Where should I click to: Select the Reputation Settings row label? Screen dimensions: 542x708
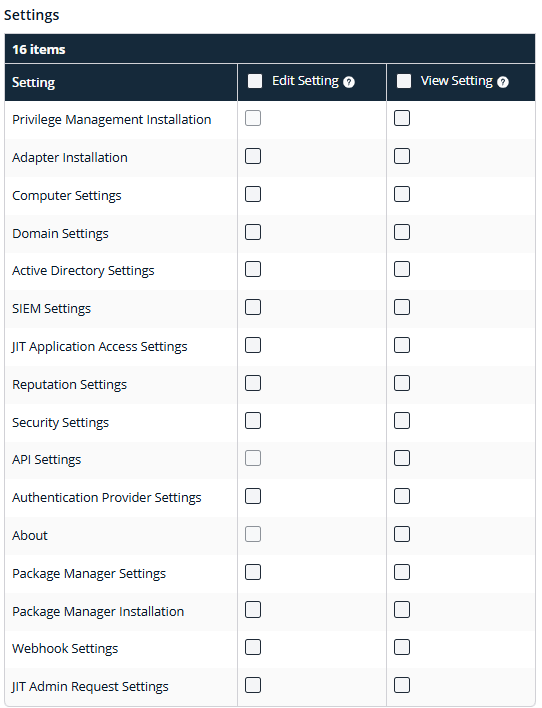tap(70, 384)
